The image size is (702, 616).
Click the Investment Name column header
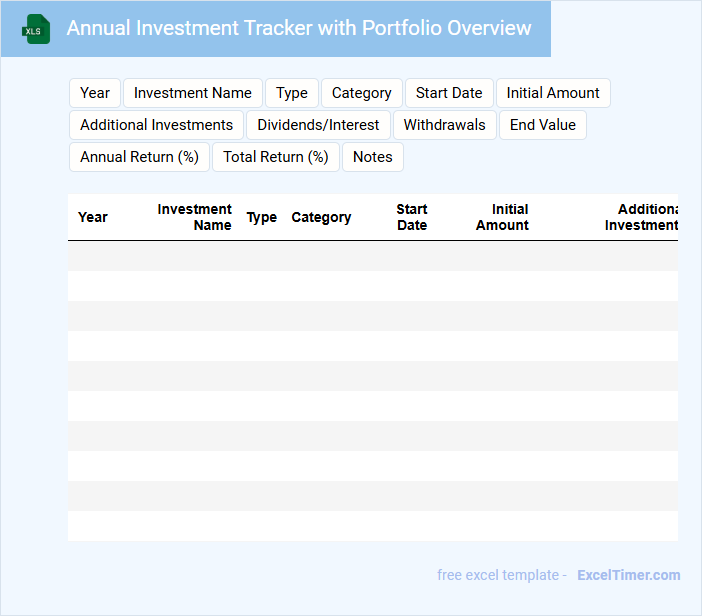(x=195, y=217)
